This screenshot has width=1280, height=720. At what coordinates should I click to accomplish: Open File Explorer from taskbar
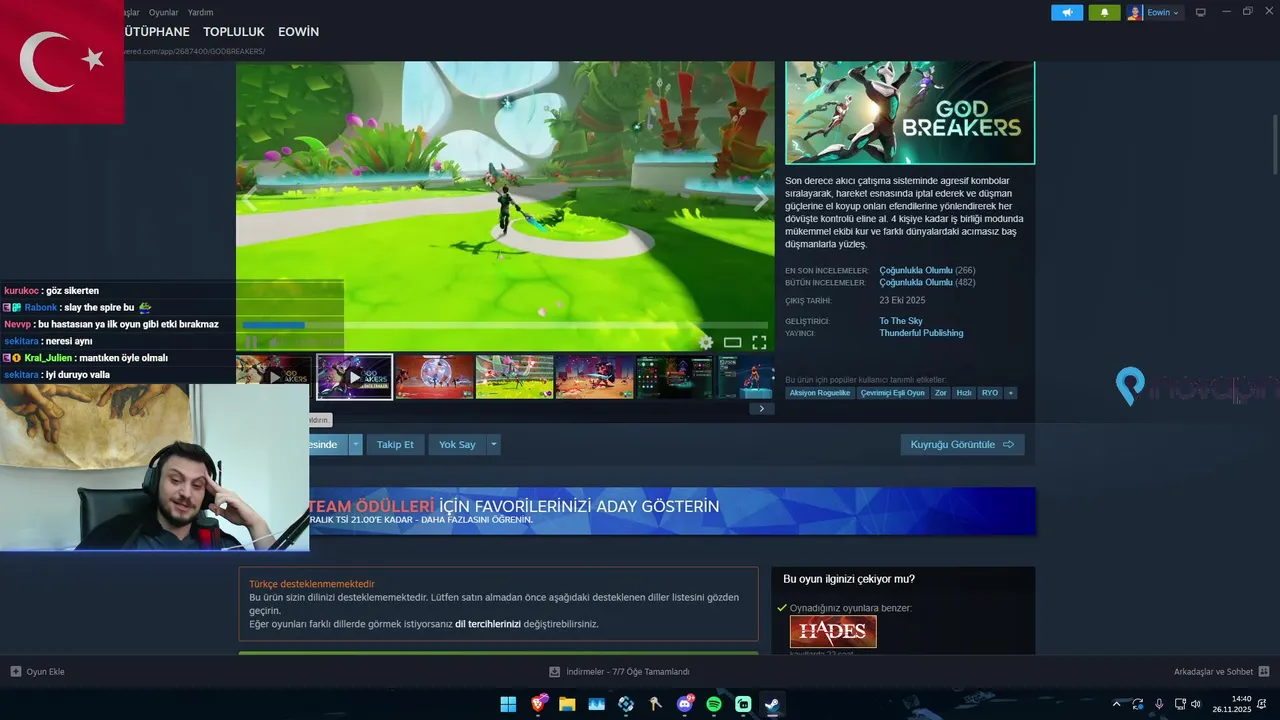pyautogui.click(x=568, y=704)
